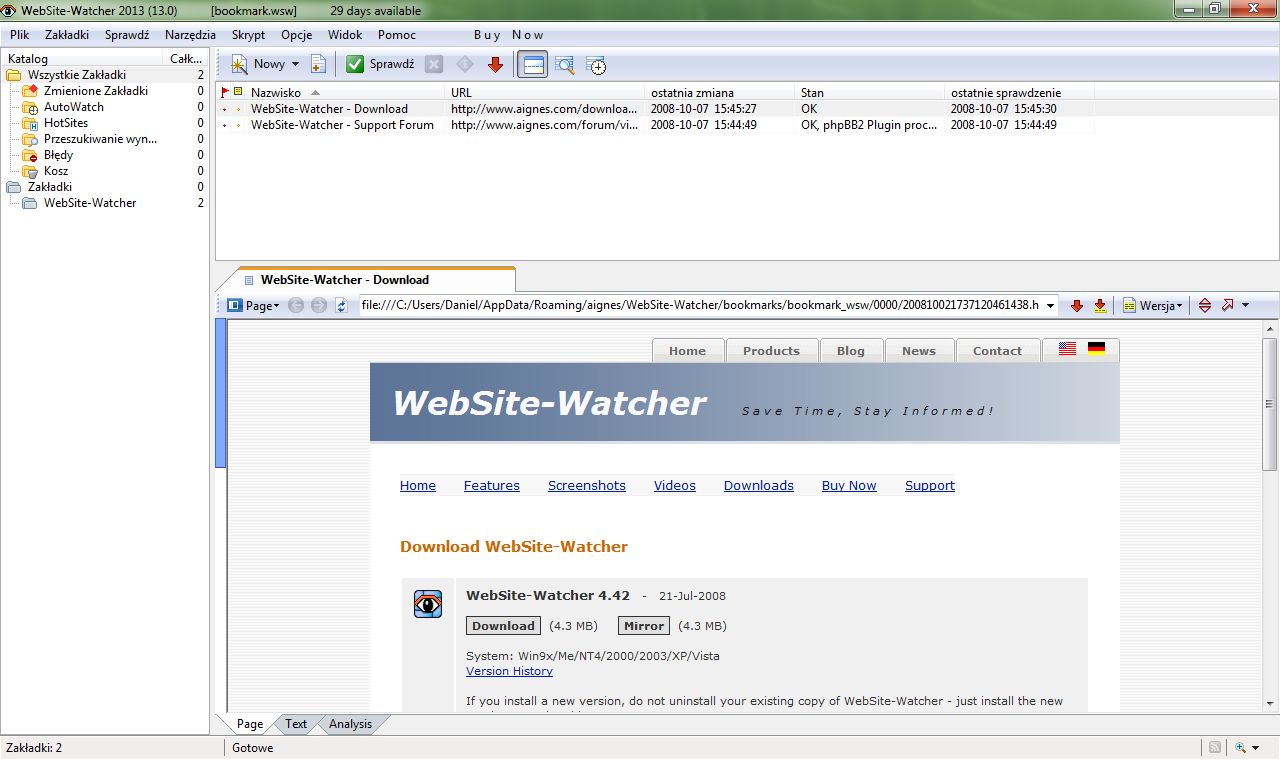Viewport: 1280px width, 760px height.
Task: Click the status bar zoom magnifier icon
Action: (1240, 747)
